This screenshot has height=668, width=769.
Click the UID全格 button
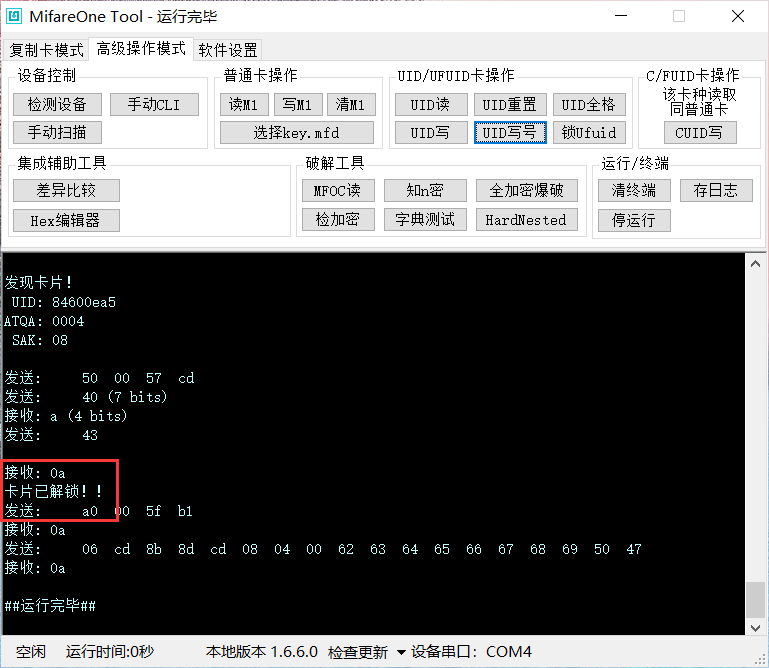pos(589,104)
